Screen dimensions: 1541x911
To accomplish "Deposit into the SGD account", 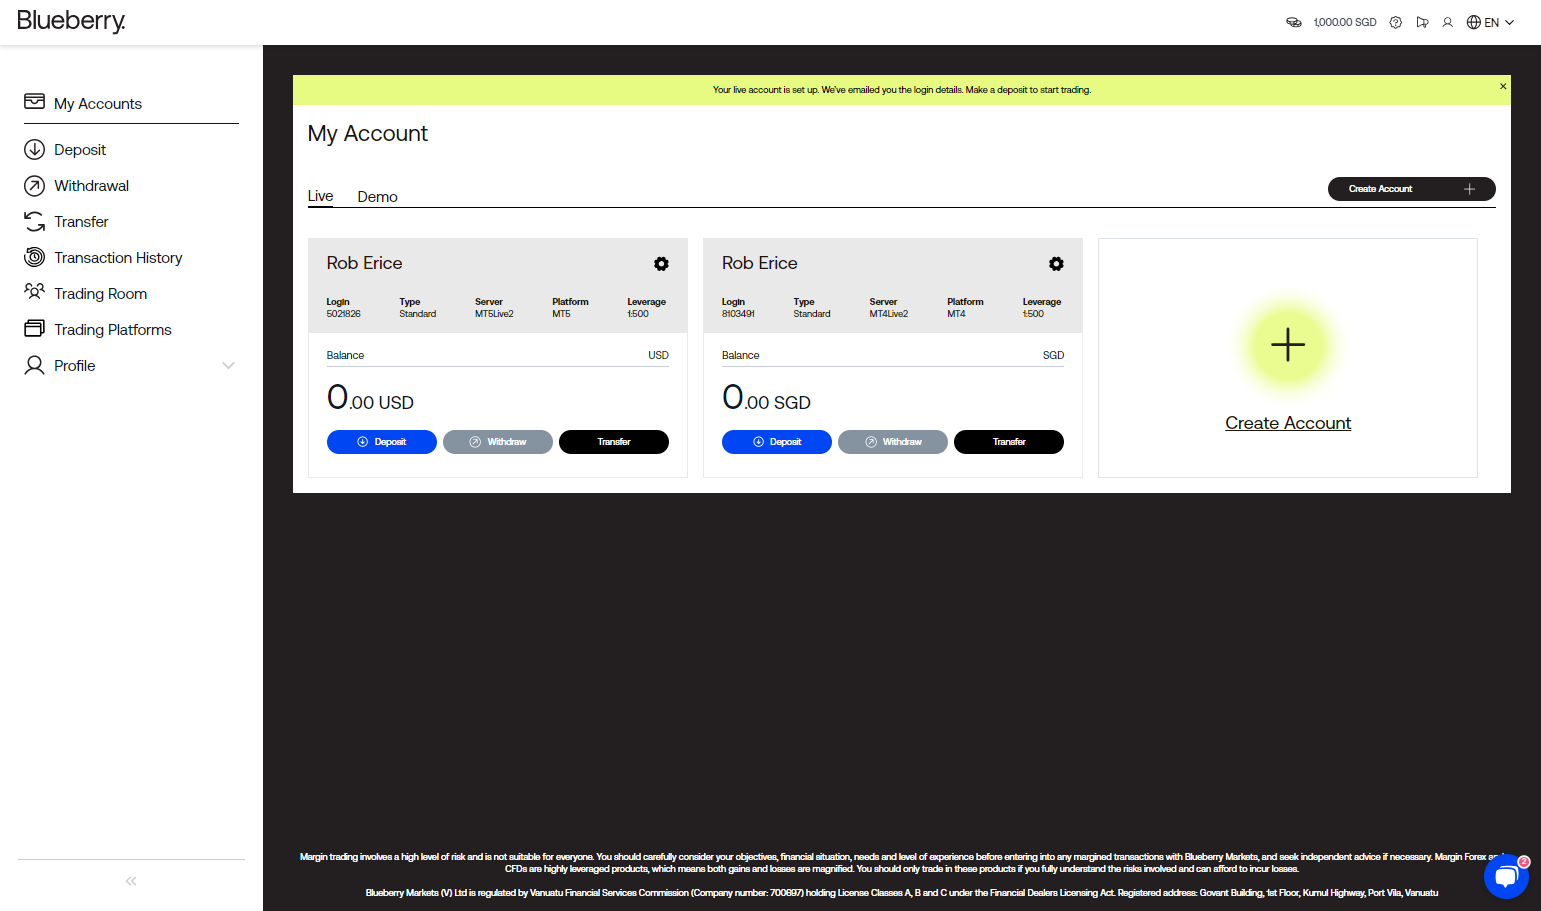I will (x=777, y=442).
